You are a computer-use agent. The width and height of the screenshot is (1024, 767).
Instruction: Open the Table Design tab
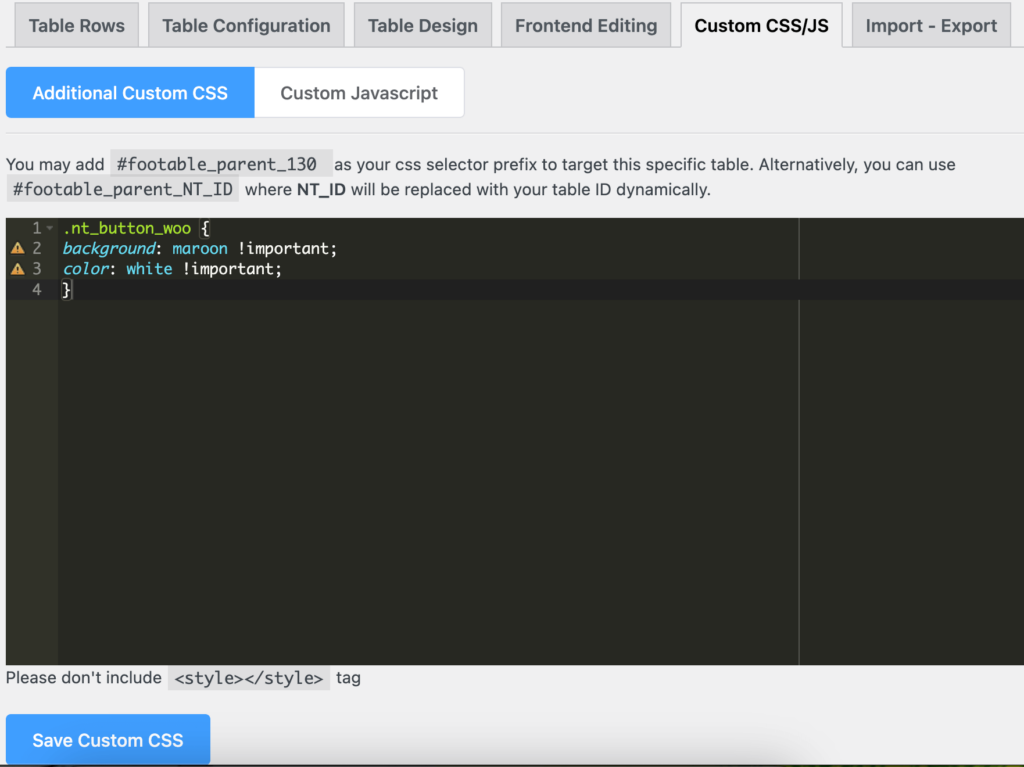[x=423, y=25]
